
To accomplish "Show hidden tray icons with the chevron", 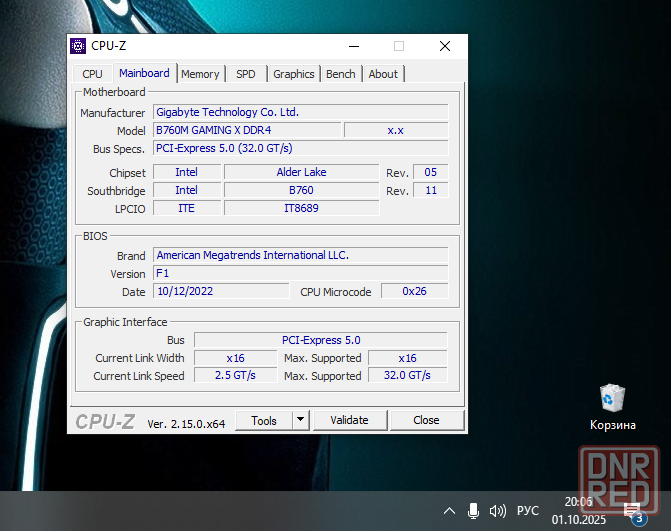I will coord(450,511).
